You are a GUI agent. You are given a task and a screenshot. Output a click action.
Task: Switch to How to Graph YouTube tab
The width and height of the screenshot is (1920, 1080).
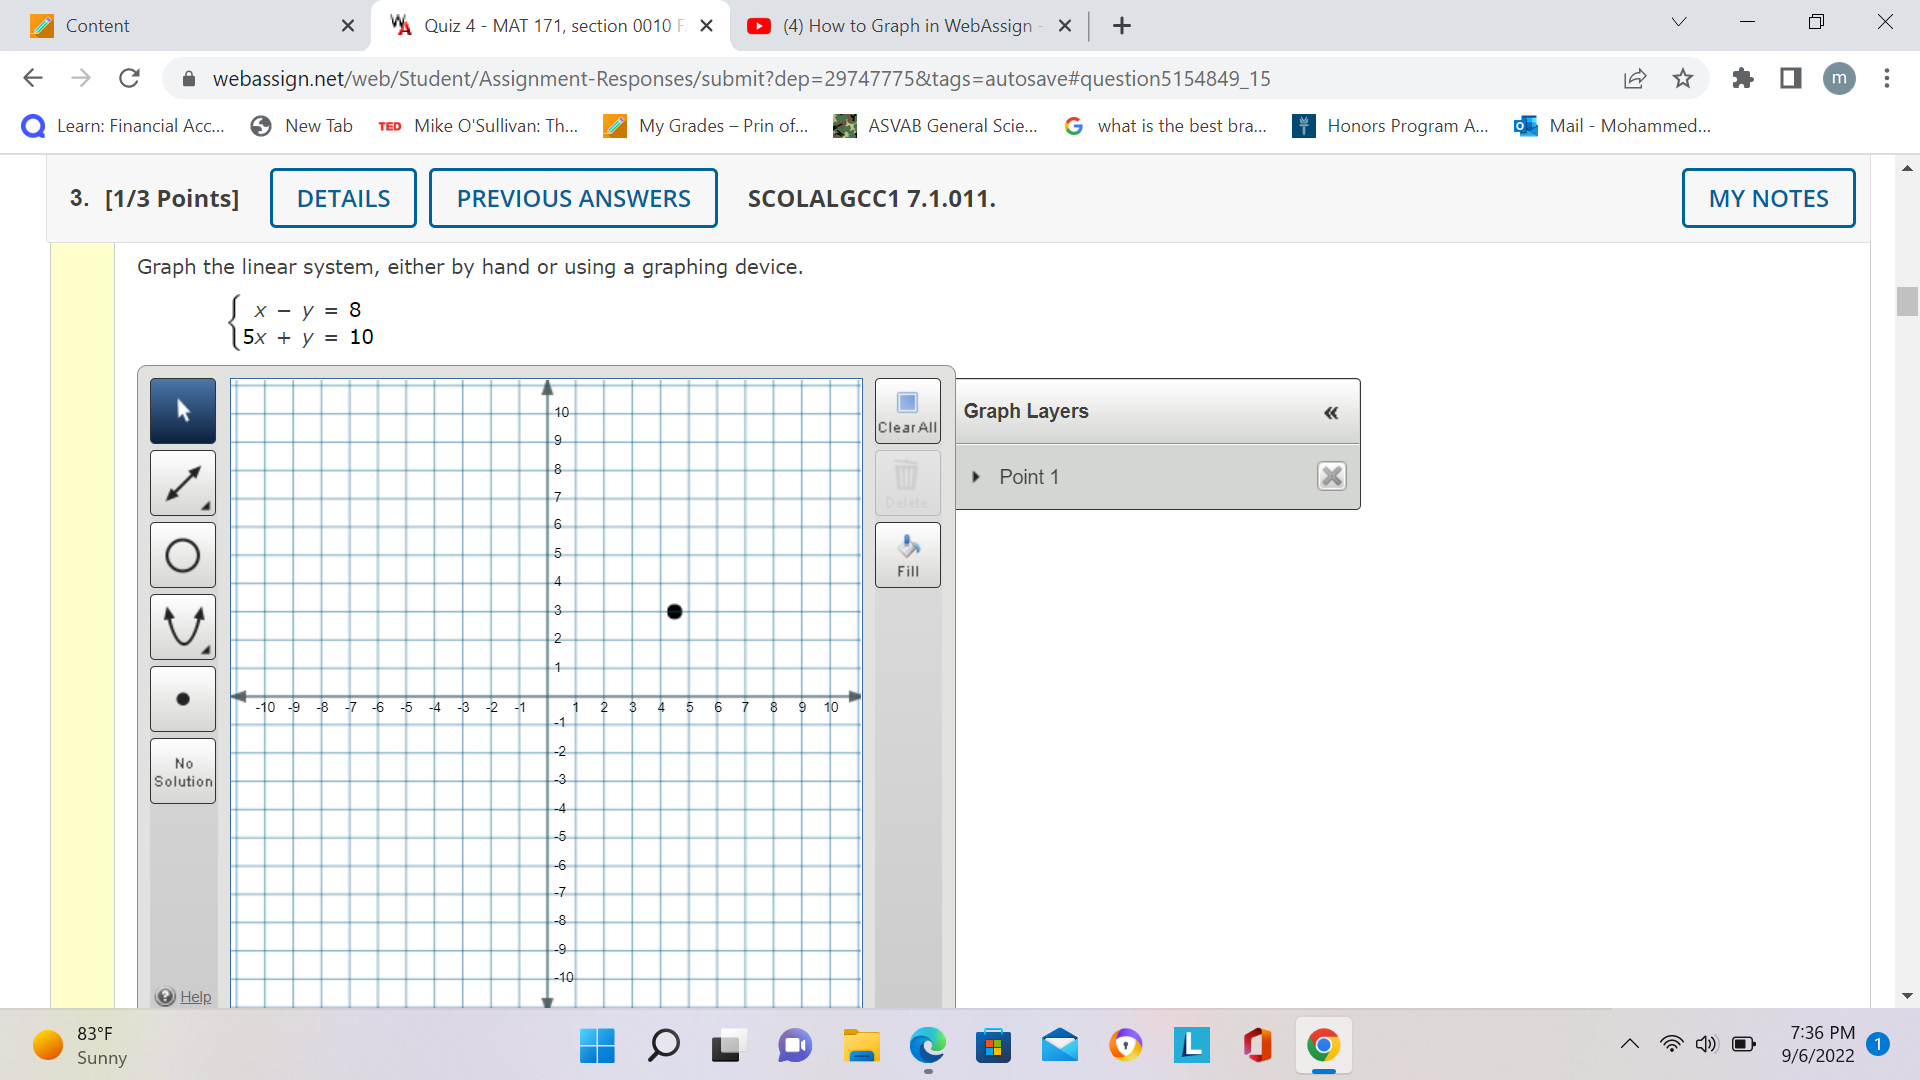tap(905, 26)
